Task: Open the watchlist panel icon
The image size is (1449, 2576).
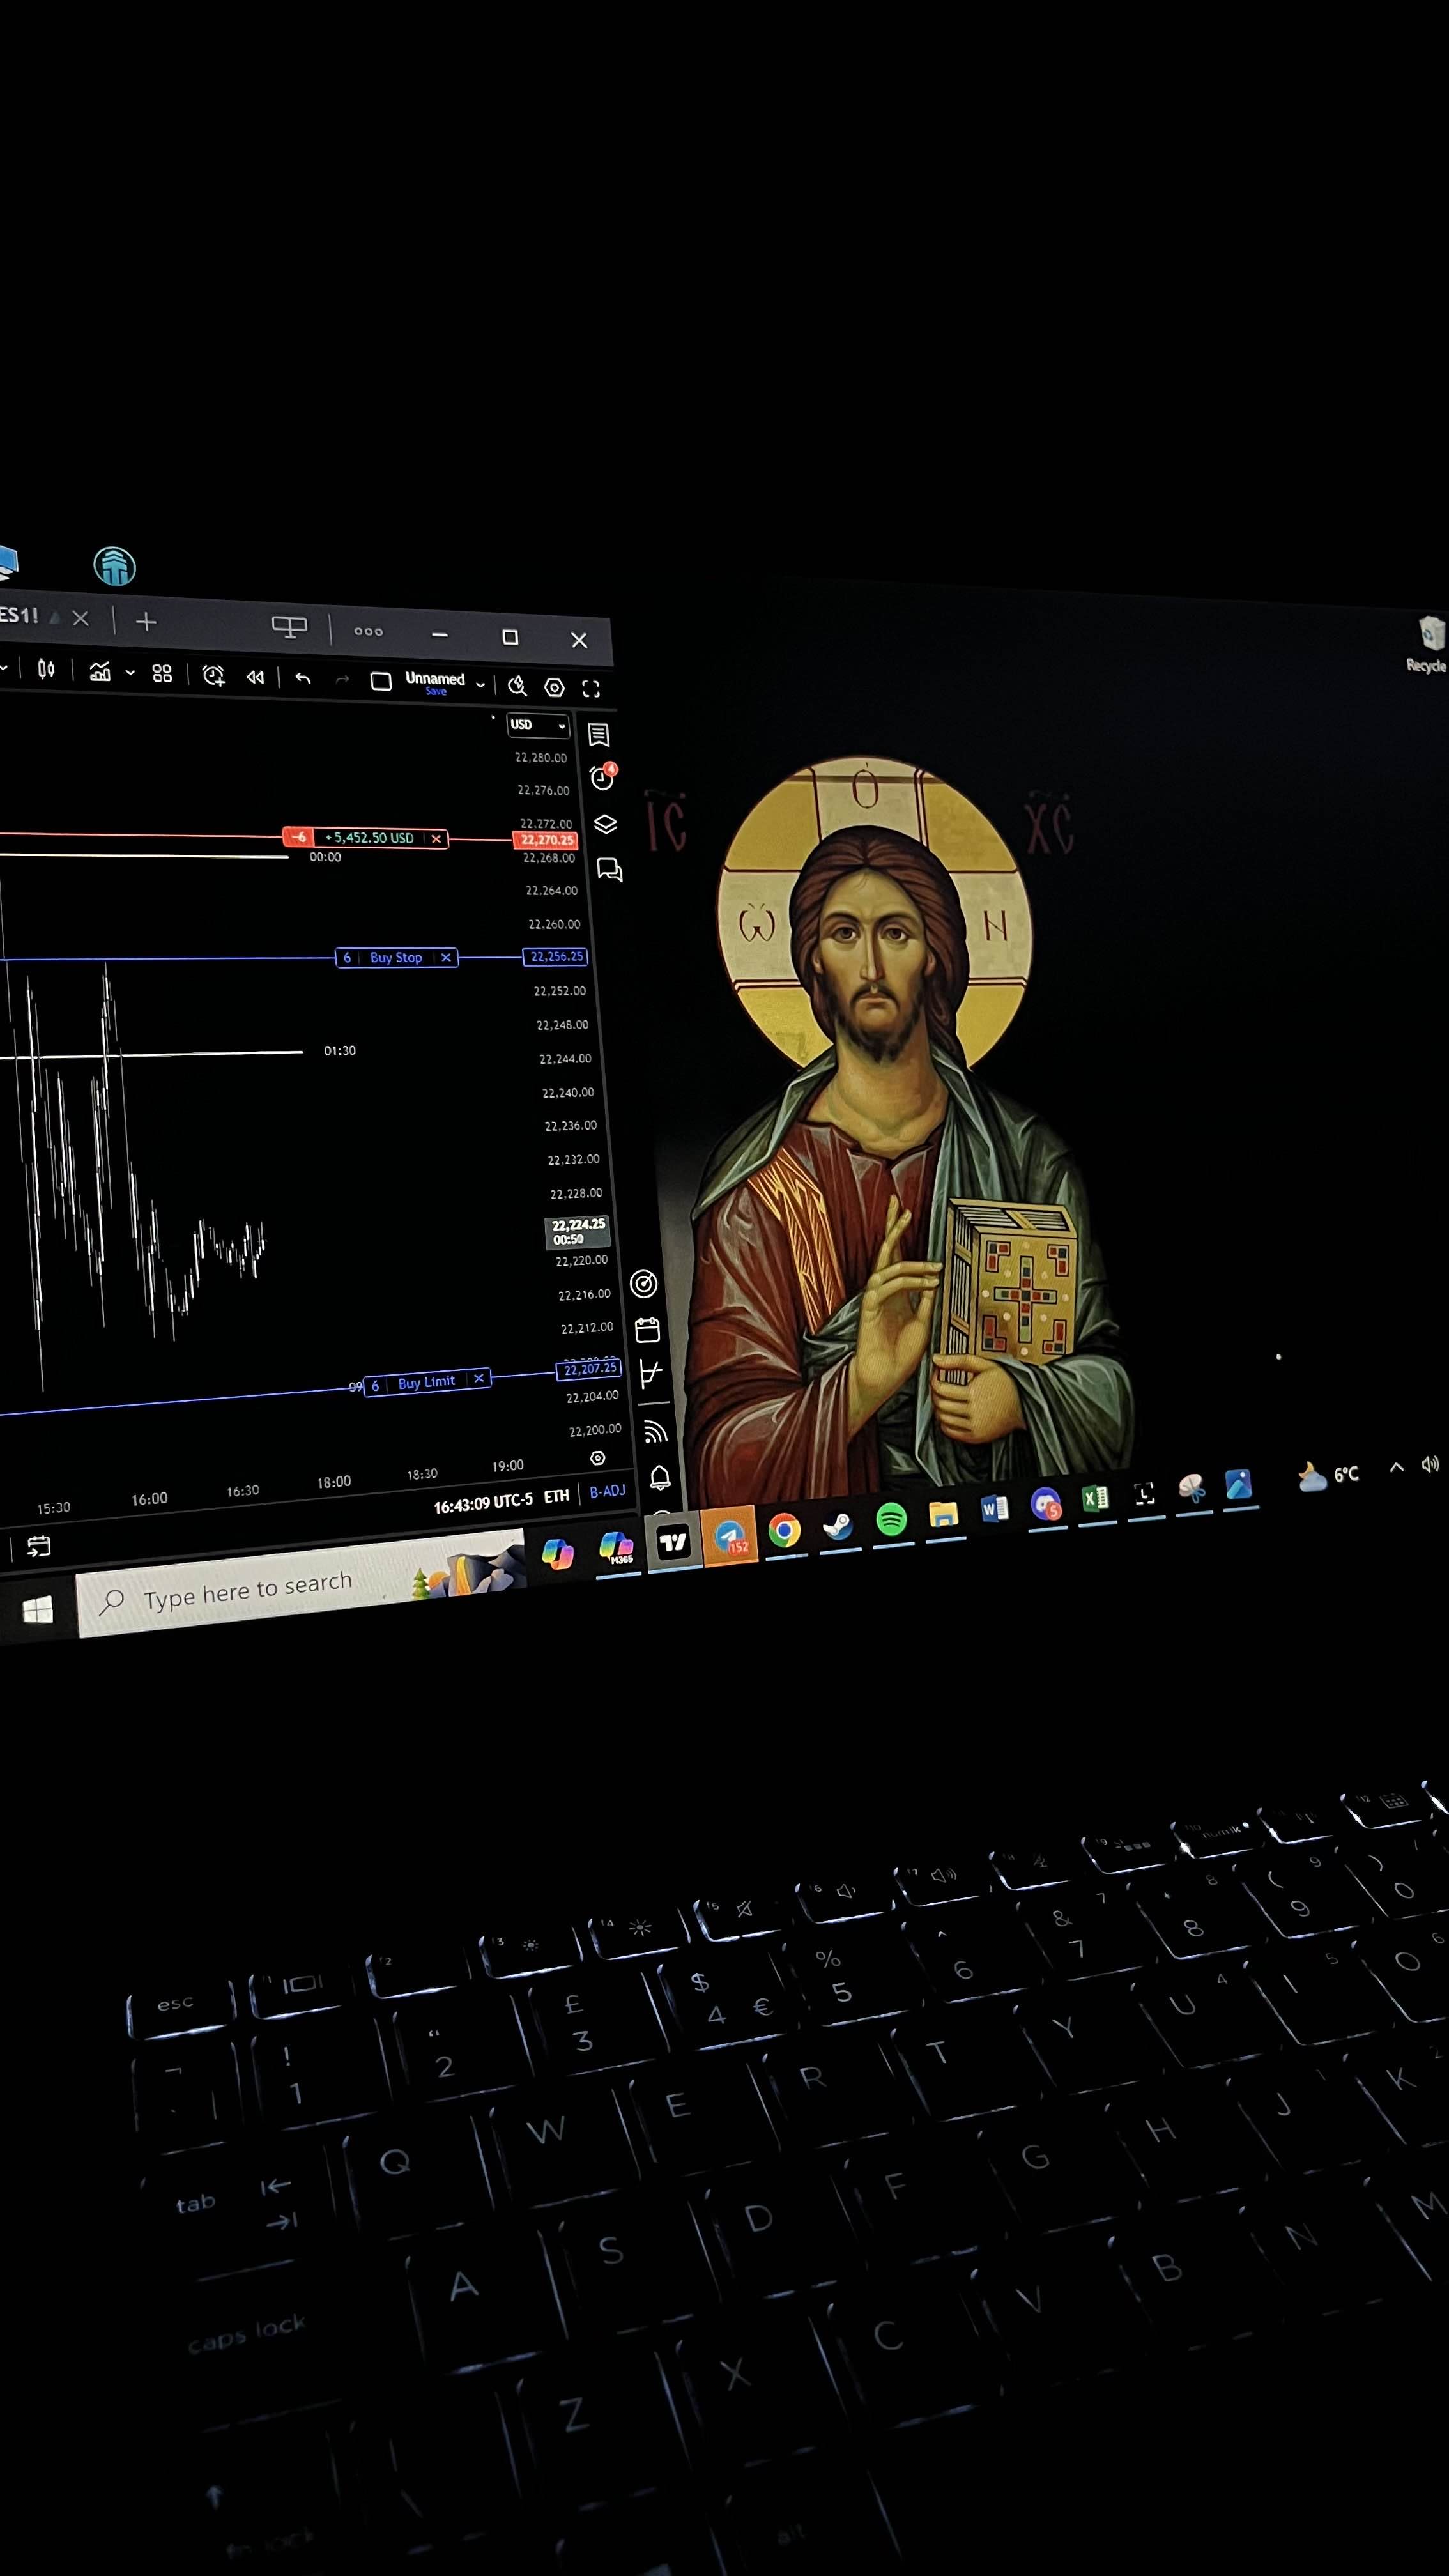Action: 599,735
